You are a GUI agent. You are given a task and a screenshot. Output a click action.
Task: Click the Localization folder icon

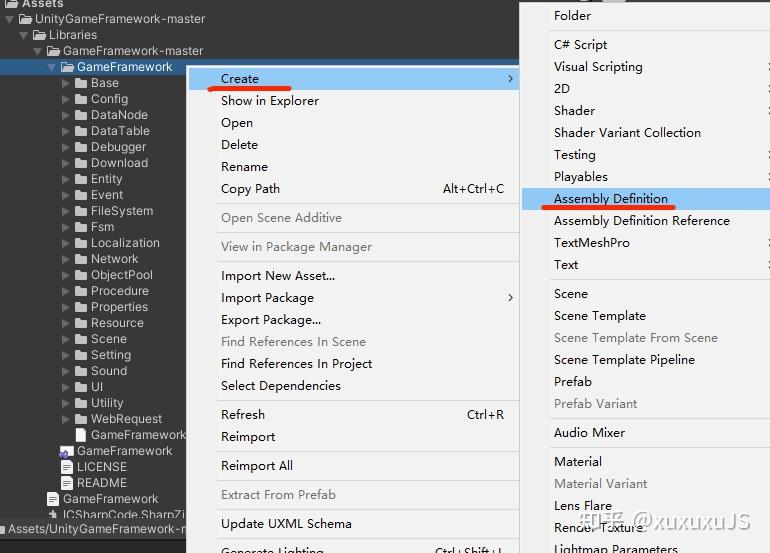pos(81,243)
